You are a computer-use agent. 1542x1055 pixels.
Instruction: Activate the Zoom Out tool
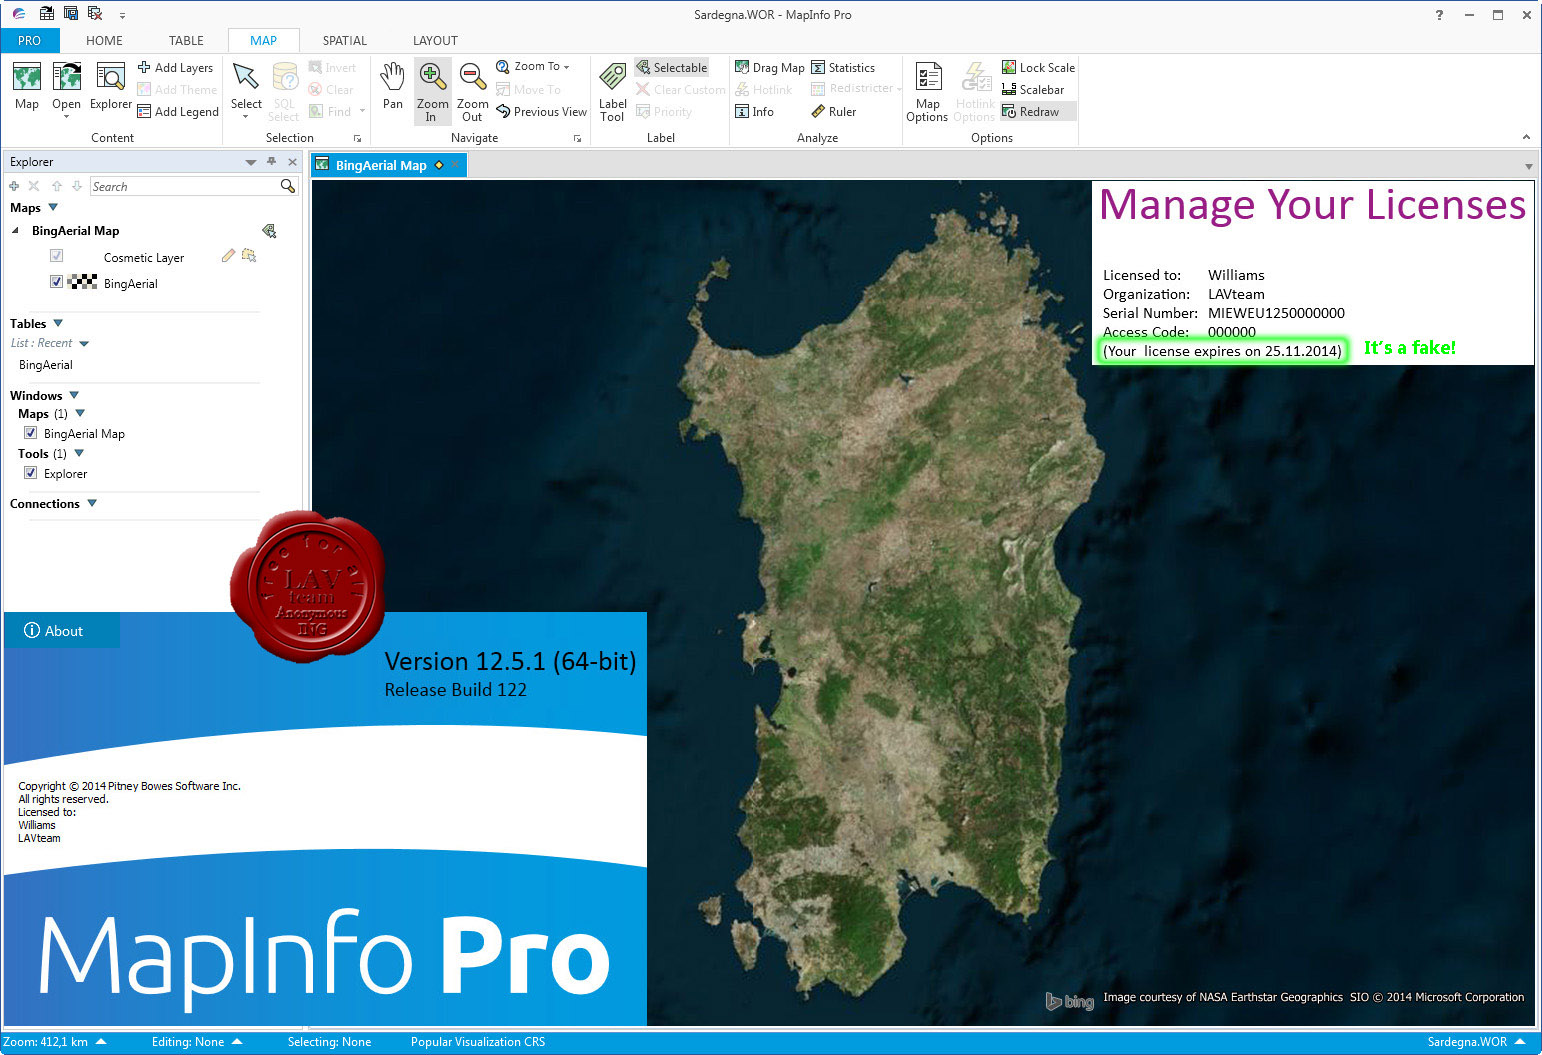coord(472,91)
